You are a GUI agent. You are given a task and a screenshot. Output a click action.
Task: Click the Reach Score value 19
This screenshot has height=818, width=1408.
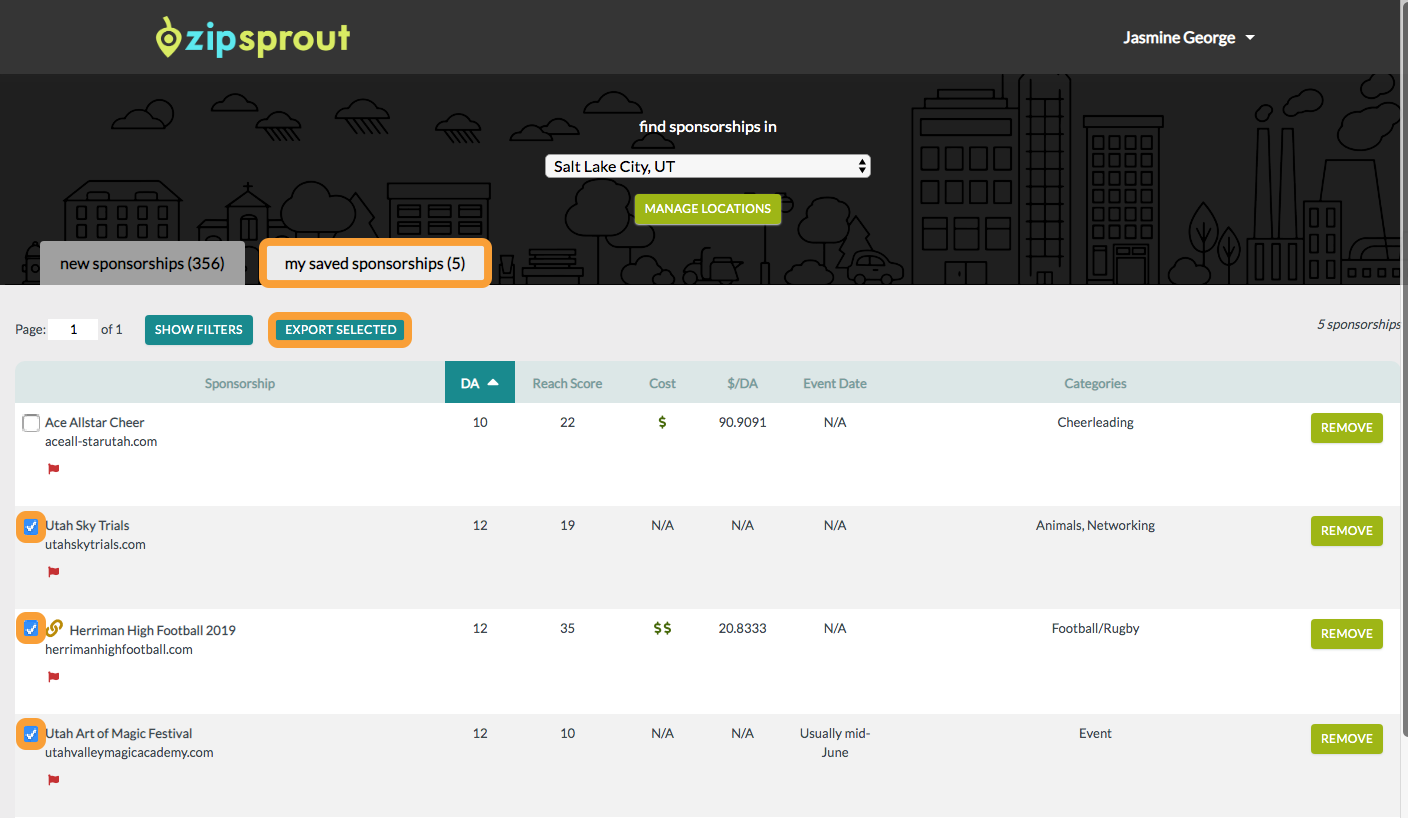tap(567, 526)
